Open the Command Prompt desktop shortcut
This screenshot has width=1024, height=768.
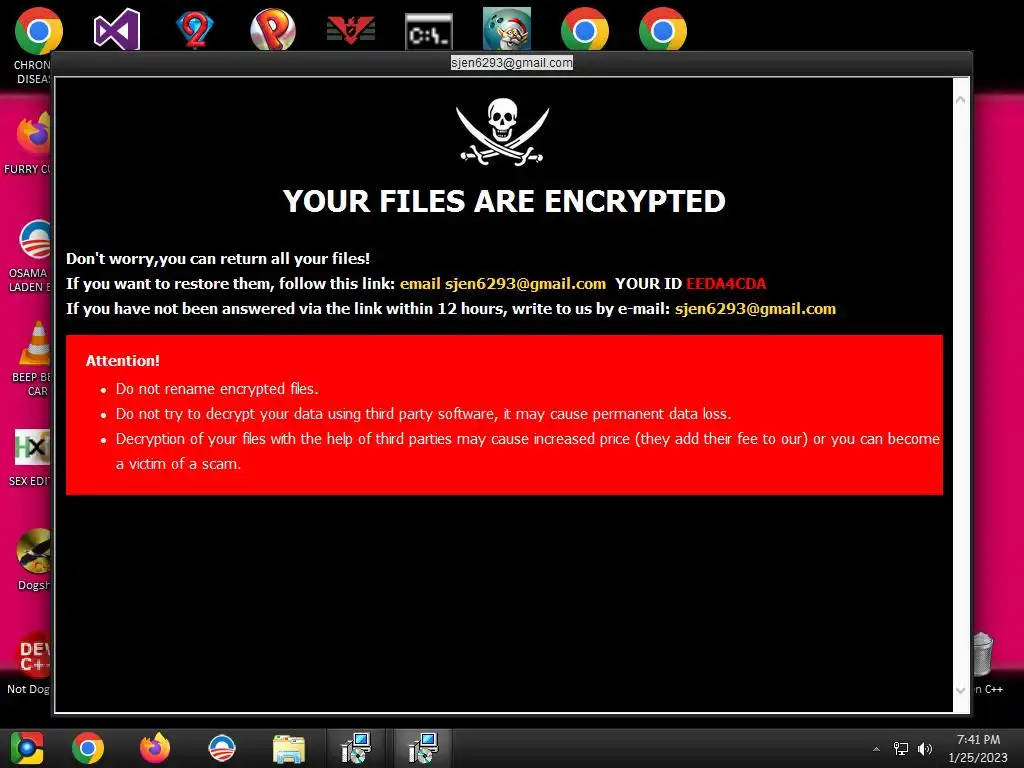pos(428,31)
